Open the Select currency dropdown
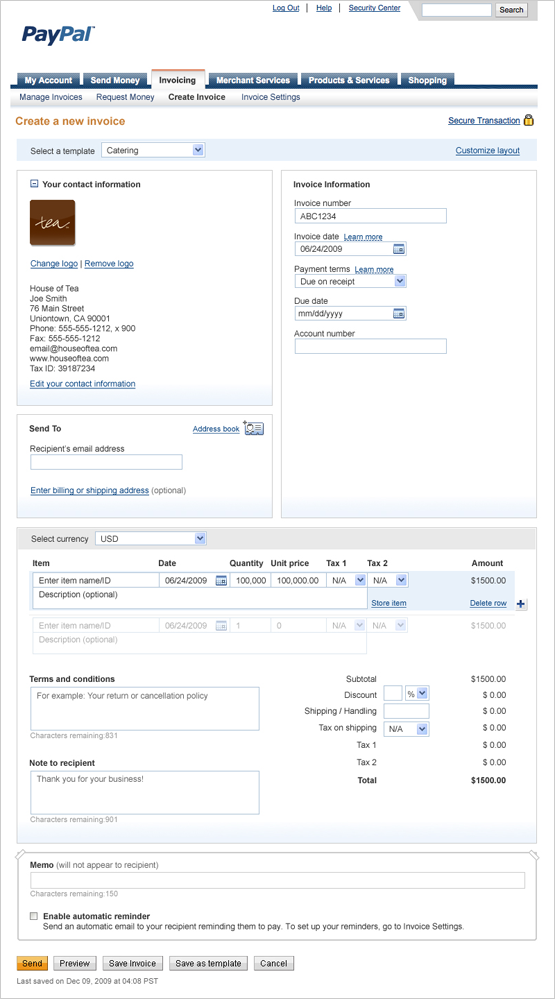555x999 pixels. point(151,539)
